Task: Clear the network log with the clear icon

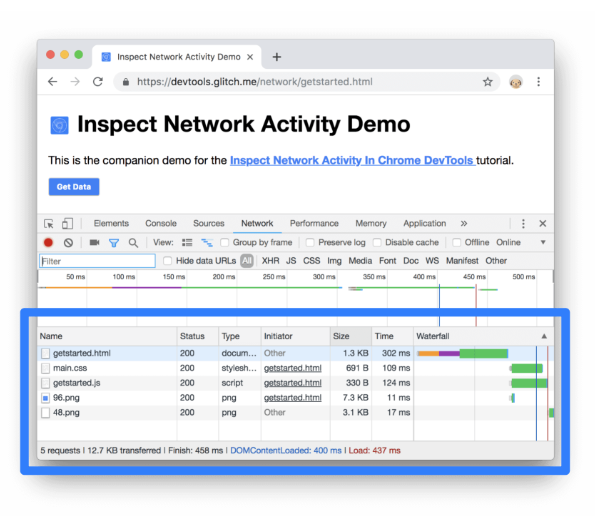Action: (x=68, y=243)
